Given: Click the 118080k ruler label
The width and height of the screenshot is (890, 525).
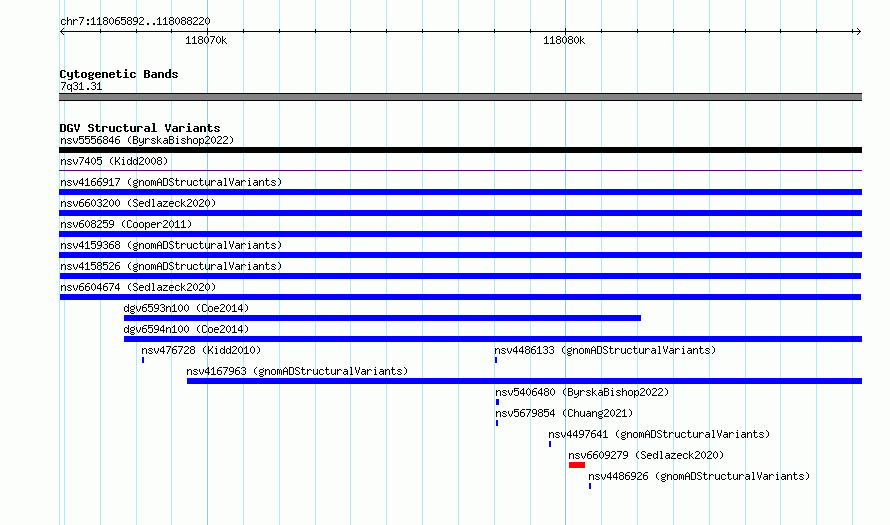Looking at the screenshot, I should coord(564,40).
